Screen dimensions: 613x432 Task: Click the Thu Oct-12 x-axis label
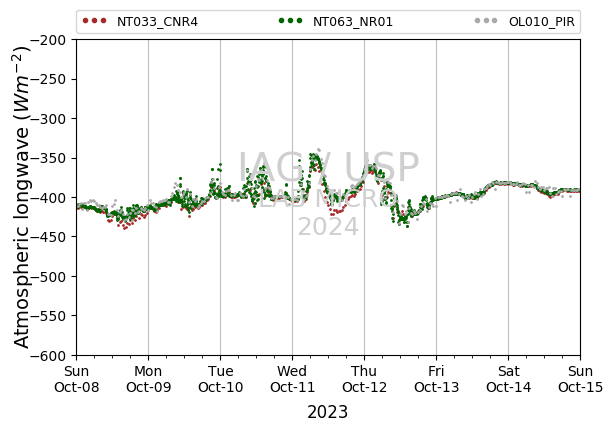[364, 379]
